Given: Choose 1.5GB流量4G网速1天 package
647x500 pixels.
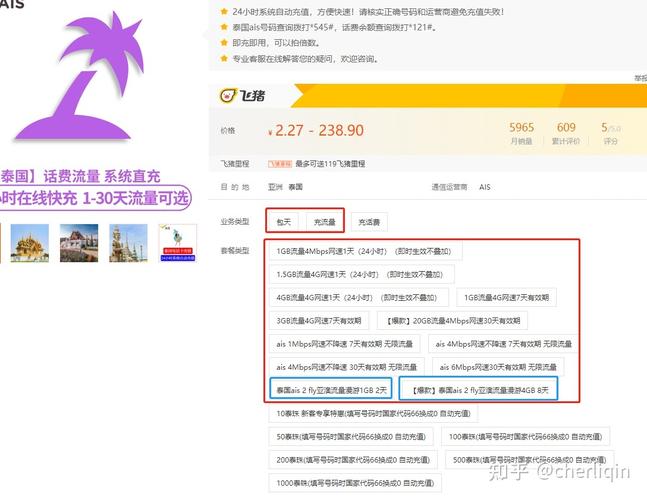Looking at the screenshot, I should (x=361, y=274).
